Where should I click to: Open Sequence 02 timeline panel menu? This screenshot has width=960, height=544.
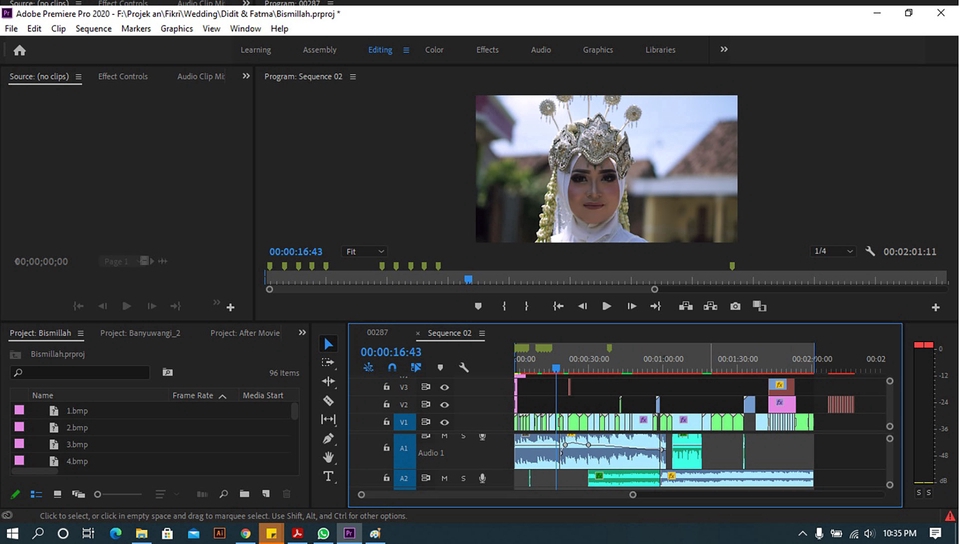[482, 333]
